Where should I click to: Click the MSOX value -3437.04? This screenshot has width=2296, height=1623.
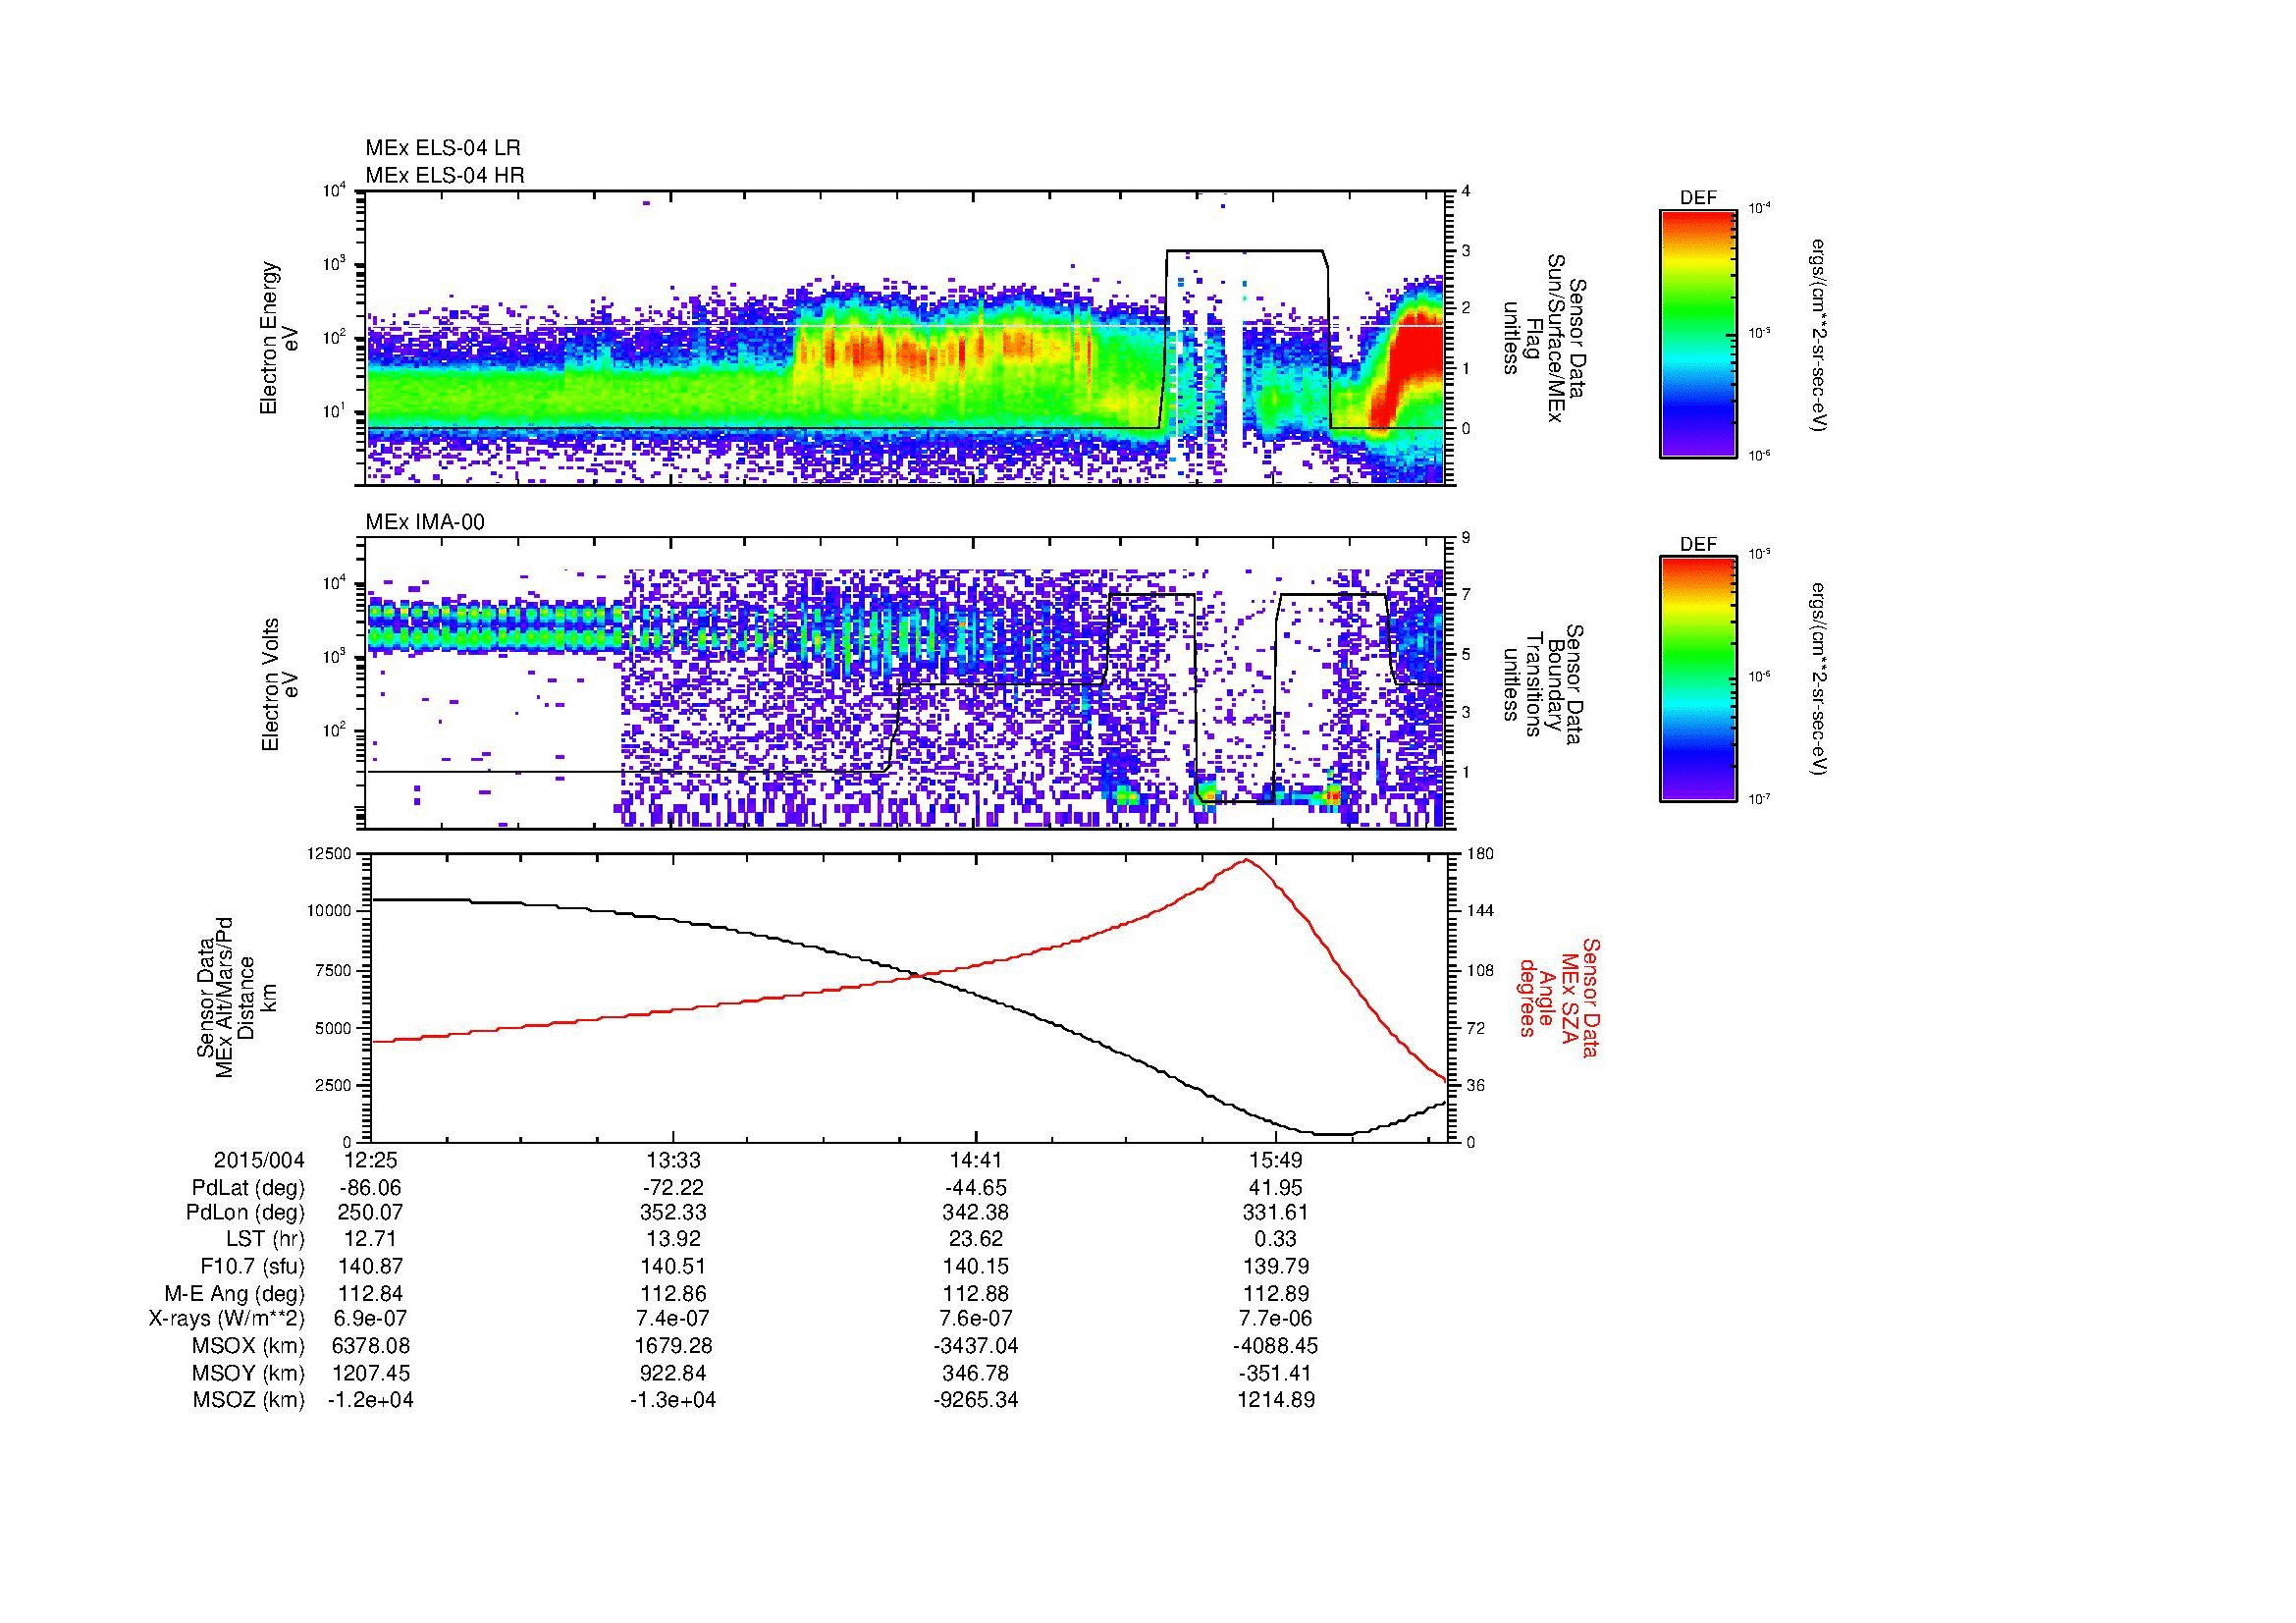tap(975, 1346)
